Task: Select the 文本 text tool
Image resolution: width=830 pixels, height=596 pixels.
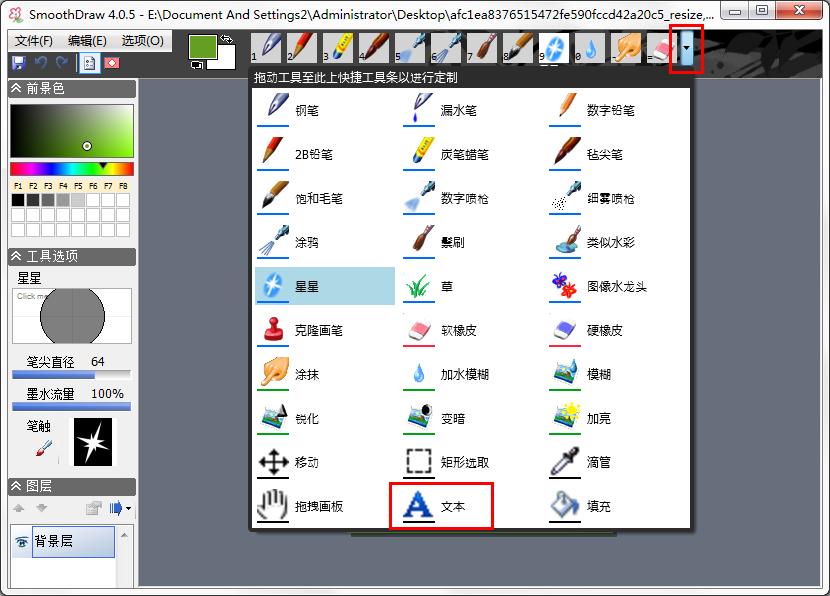Action: tap(440, 506)
